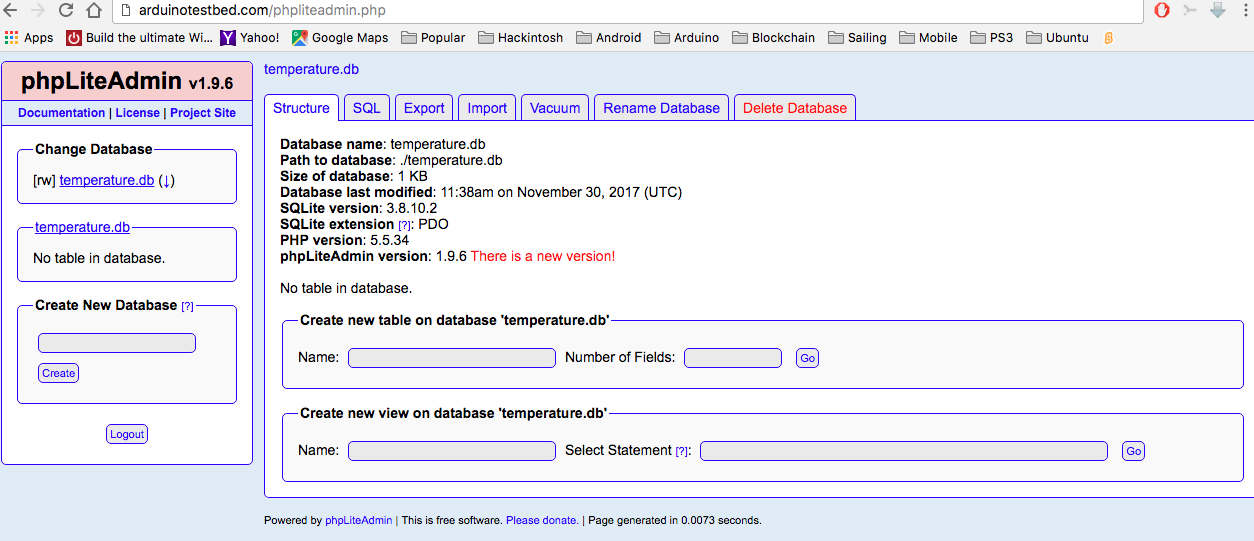
Task: Open the Rename Database tab
Action: (661, 108)
